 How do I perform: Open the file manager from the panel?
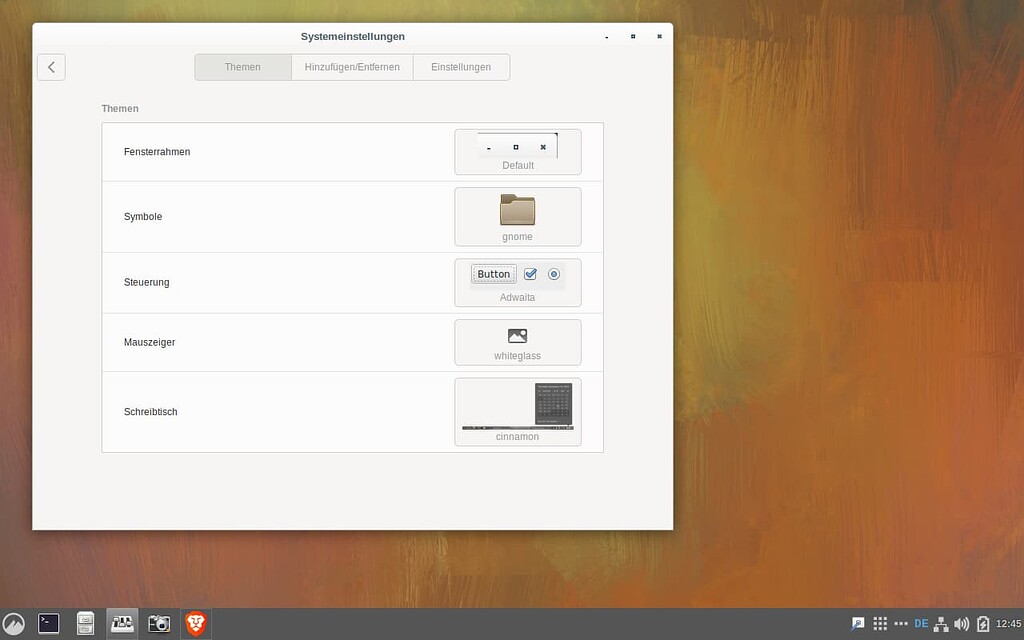click(86, 624)
